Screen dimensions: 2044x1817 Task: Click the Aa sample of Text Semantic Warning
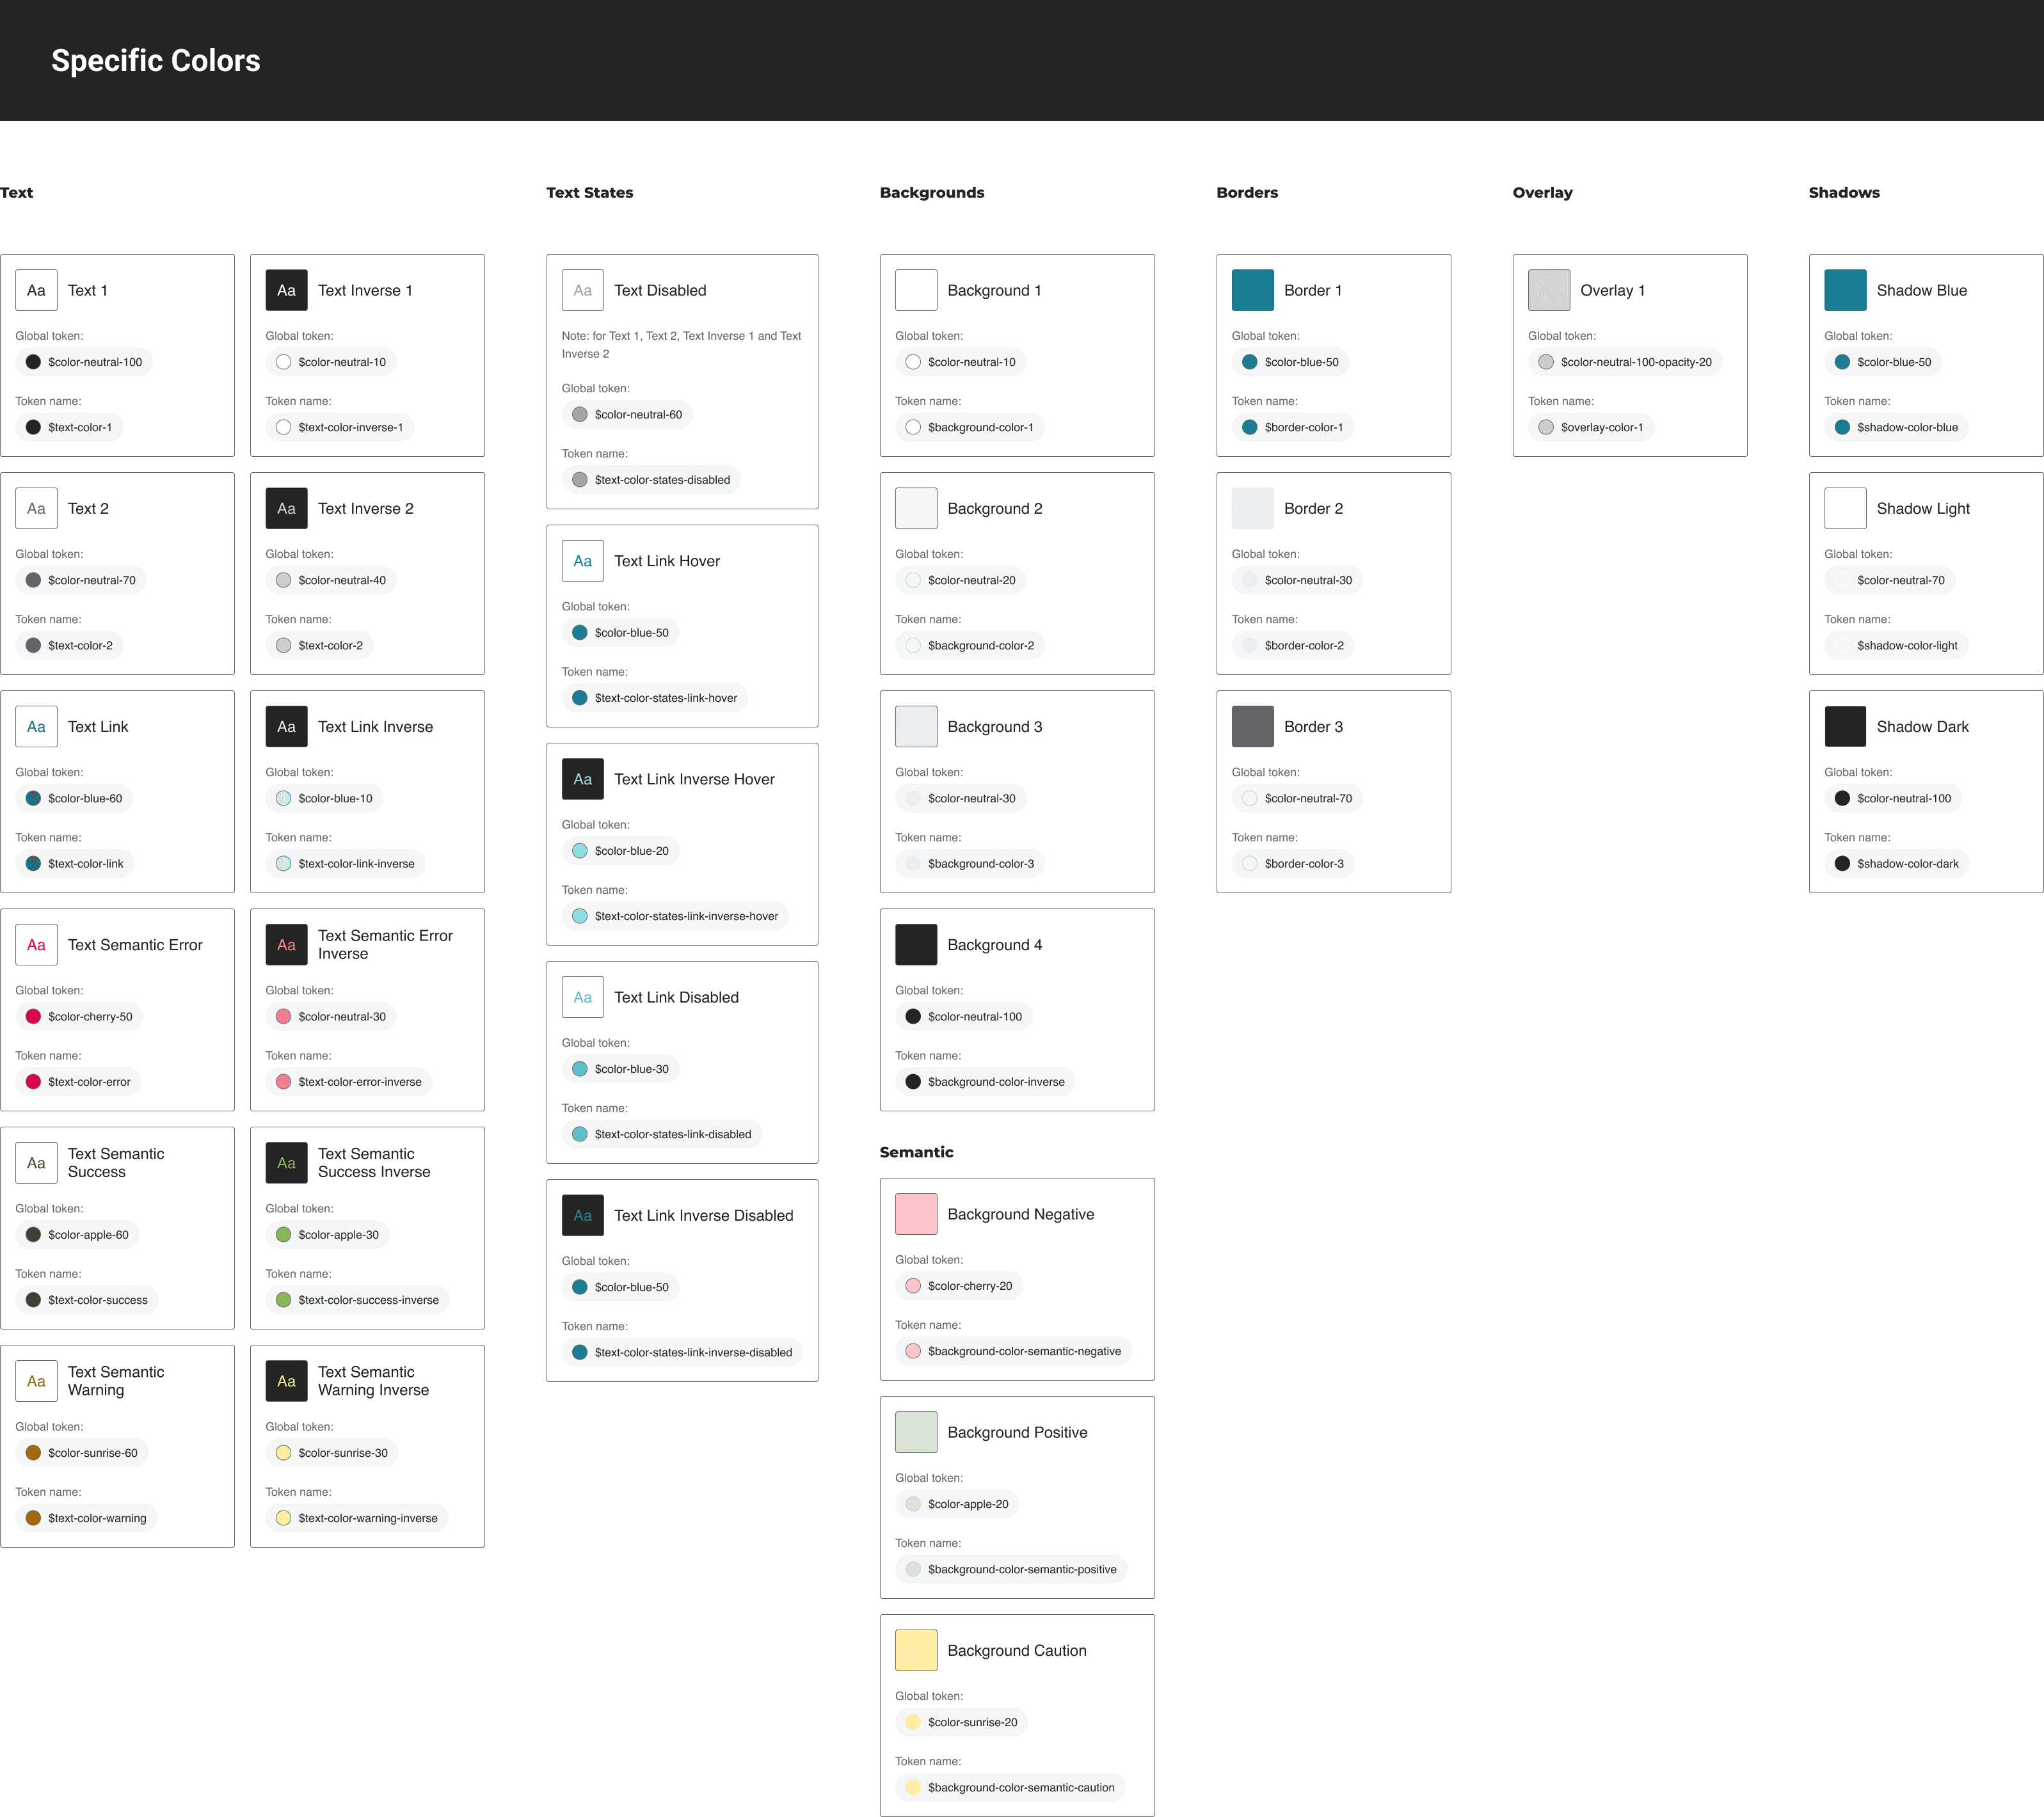click(36, 1381)
